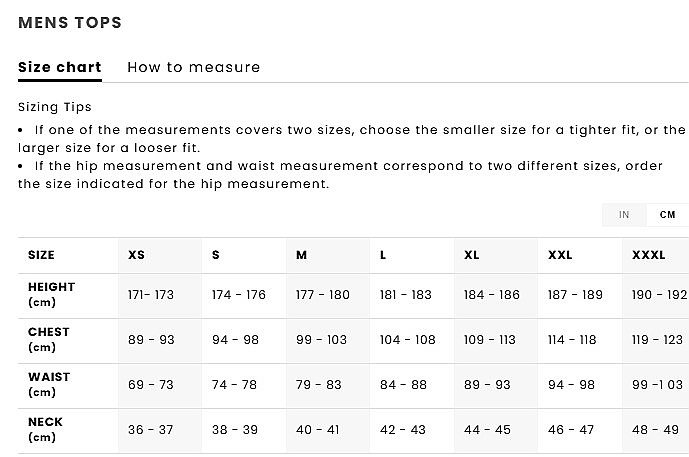Select the NECK (cm) row label

coord(45,429)
